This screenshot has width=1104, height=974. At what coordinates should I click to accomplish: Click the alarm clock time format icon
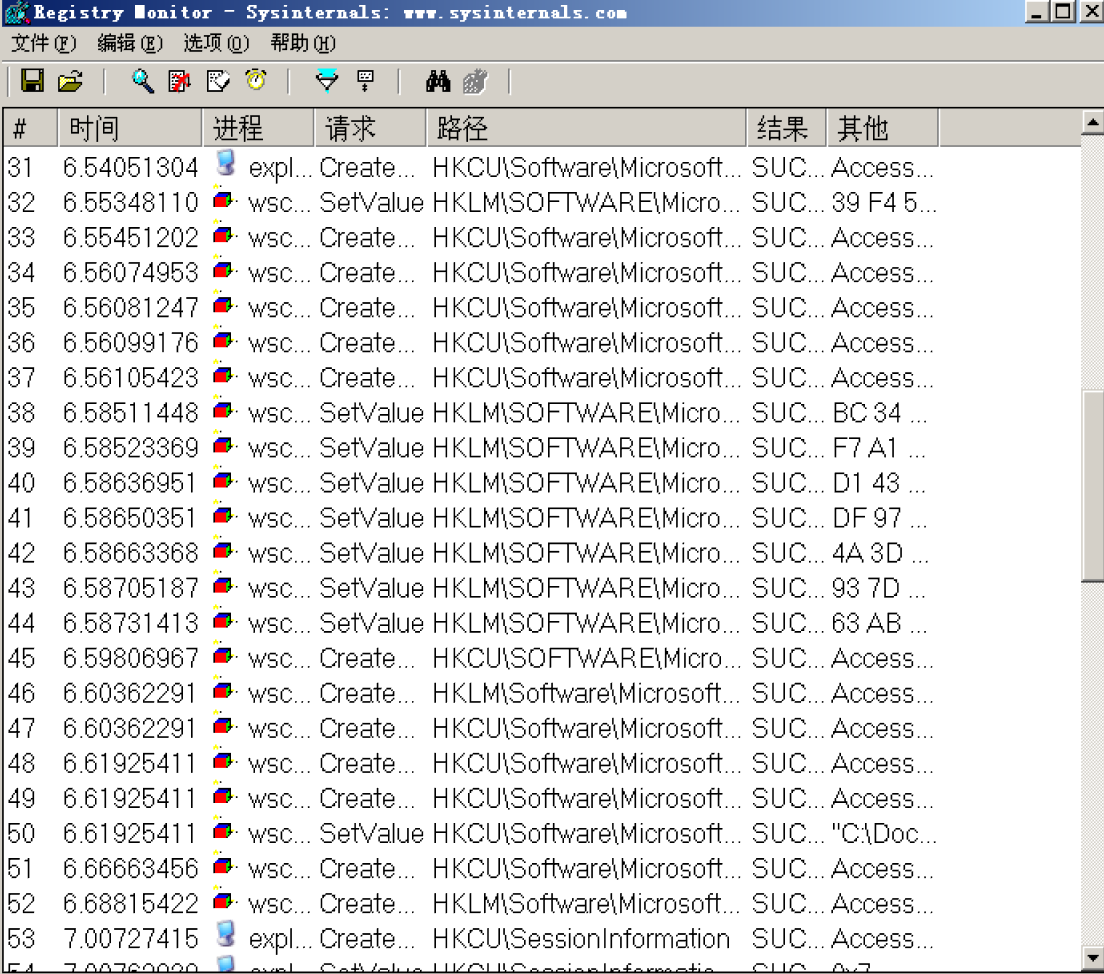(x=256, y=80)
